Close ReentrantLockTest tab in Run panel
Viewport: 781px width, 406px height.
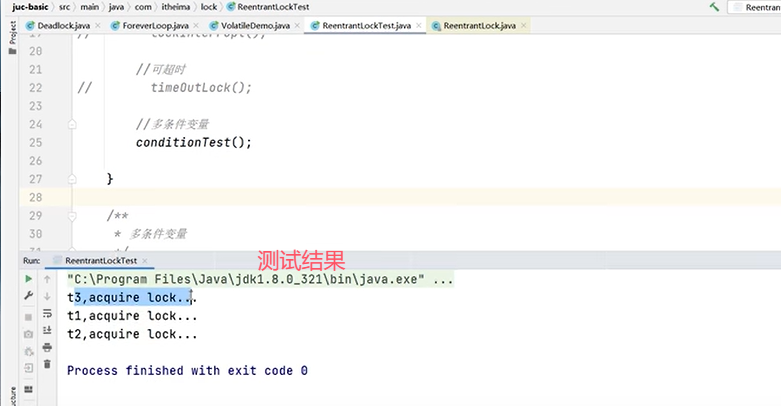click(x=145, y=261)
